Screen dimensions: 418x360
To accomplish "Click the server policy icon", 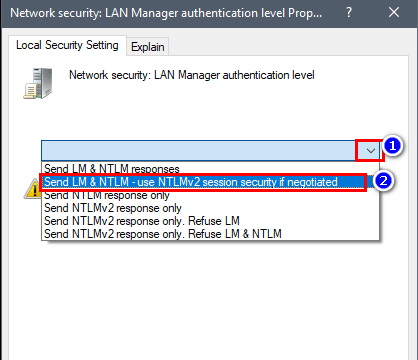I will (38, 83).
